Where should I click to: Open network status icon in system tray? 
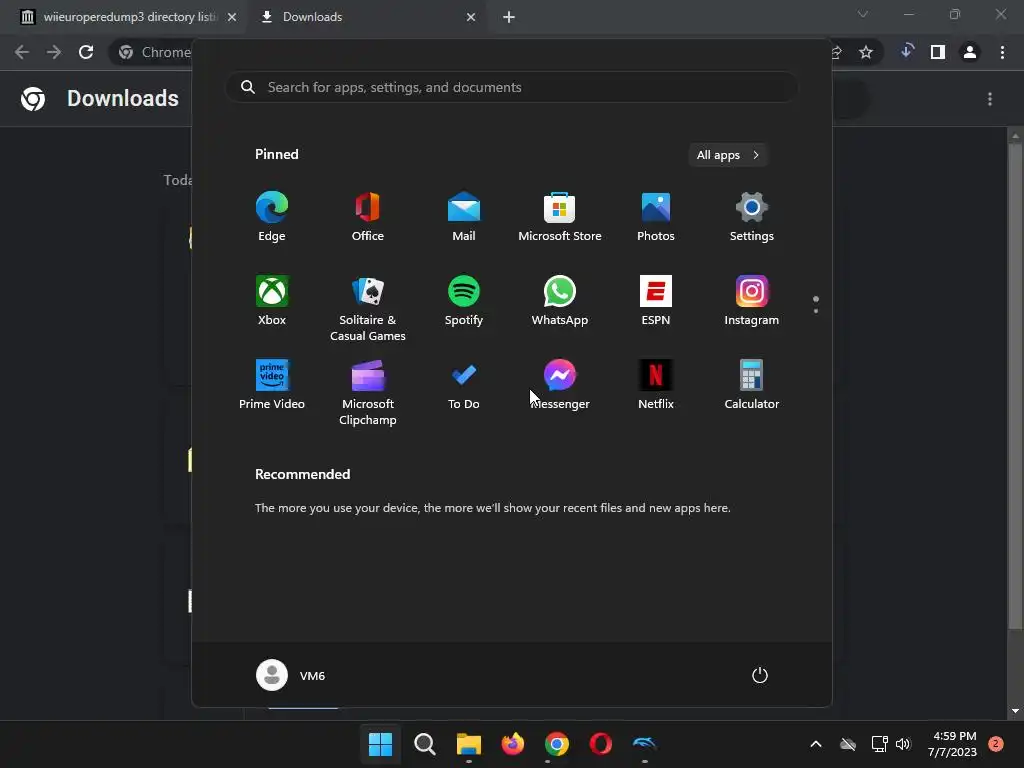coord(879,743)
